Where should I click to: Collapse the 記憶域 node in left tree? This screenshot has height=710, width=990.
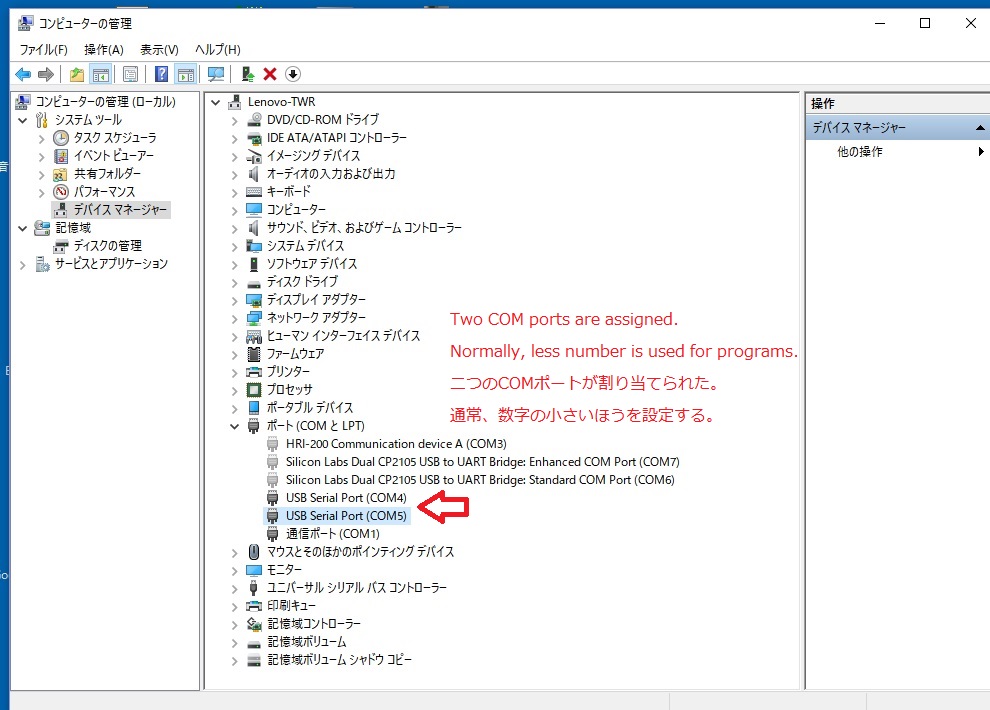point(23,228)
